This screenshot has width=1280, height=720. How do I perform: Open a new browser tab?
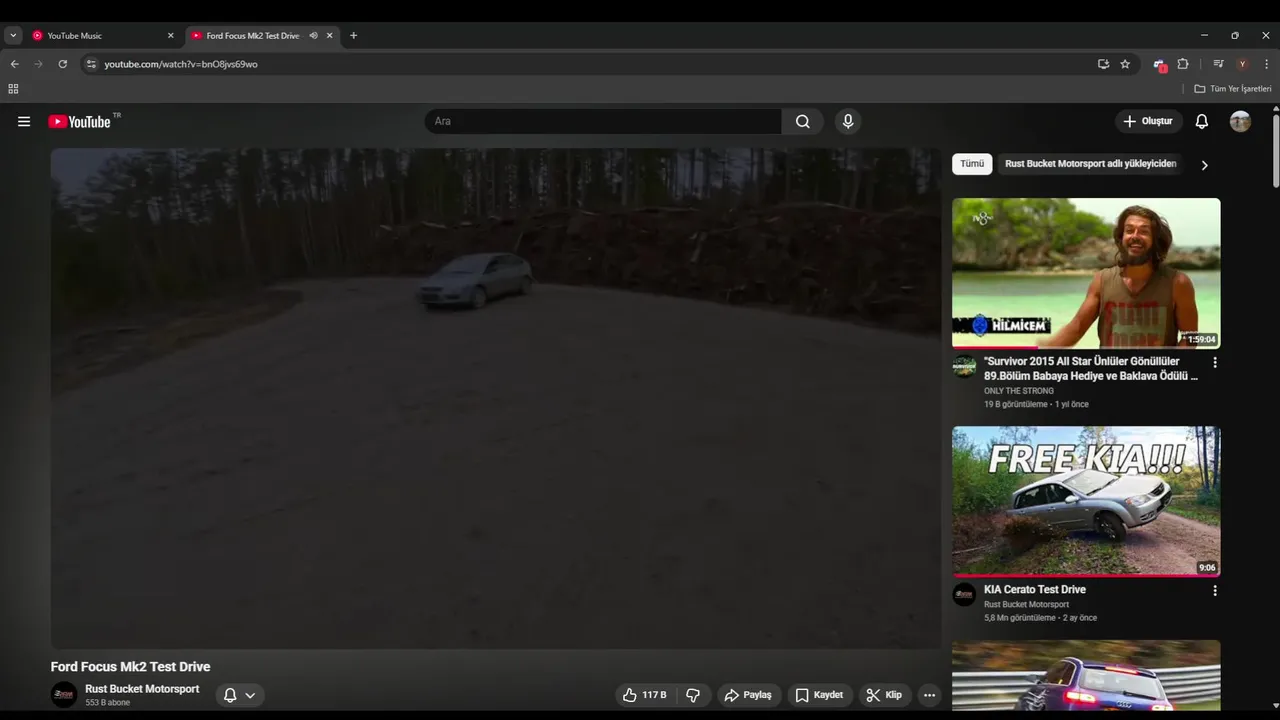pyautogui.click(x=353, y=35)
